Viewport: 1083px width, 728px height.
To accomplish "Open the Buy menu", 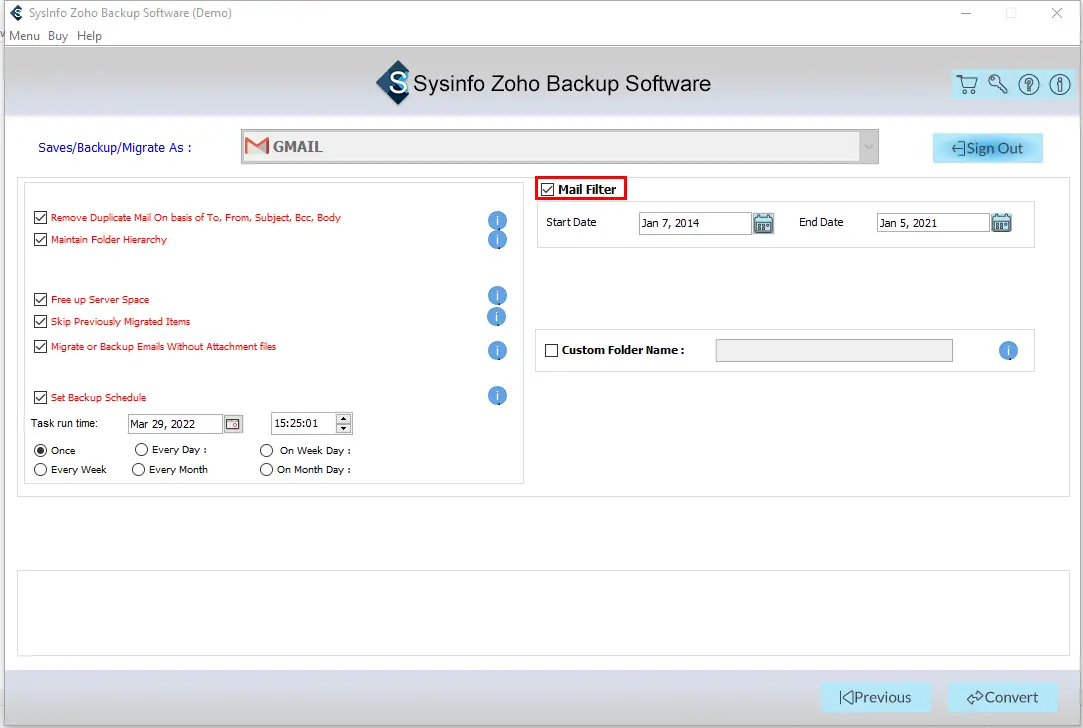I will (58, 36).
